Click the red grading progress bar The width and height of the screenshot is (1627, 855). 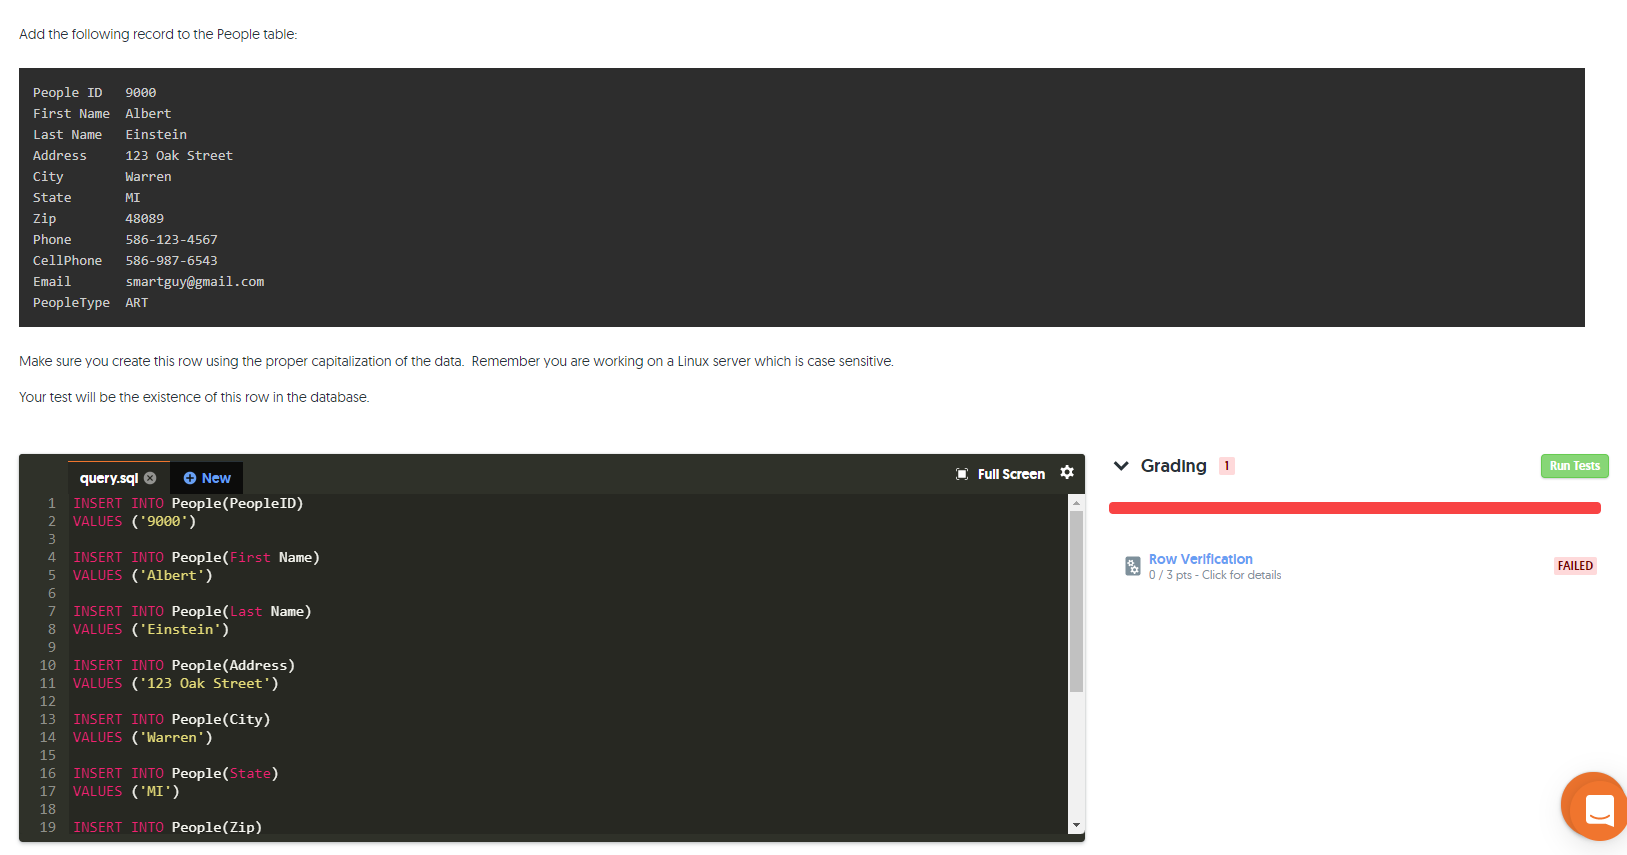[1355, 508]
